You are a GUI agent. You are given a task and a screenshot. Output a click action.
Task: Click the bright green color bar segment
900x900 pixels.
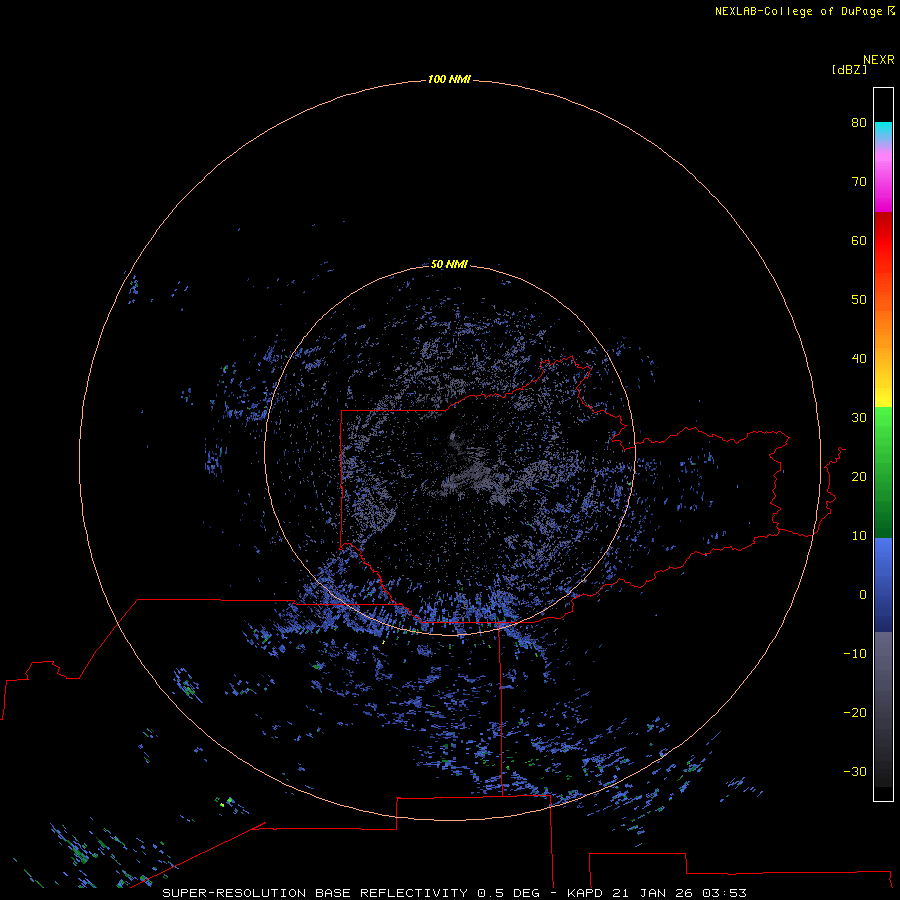click(883, 428)
